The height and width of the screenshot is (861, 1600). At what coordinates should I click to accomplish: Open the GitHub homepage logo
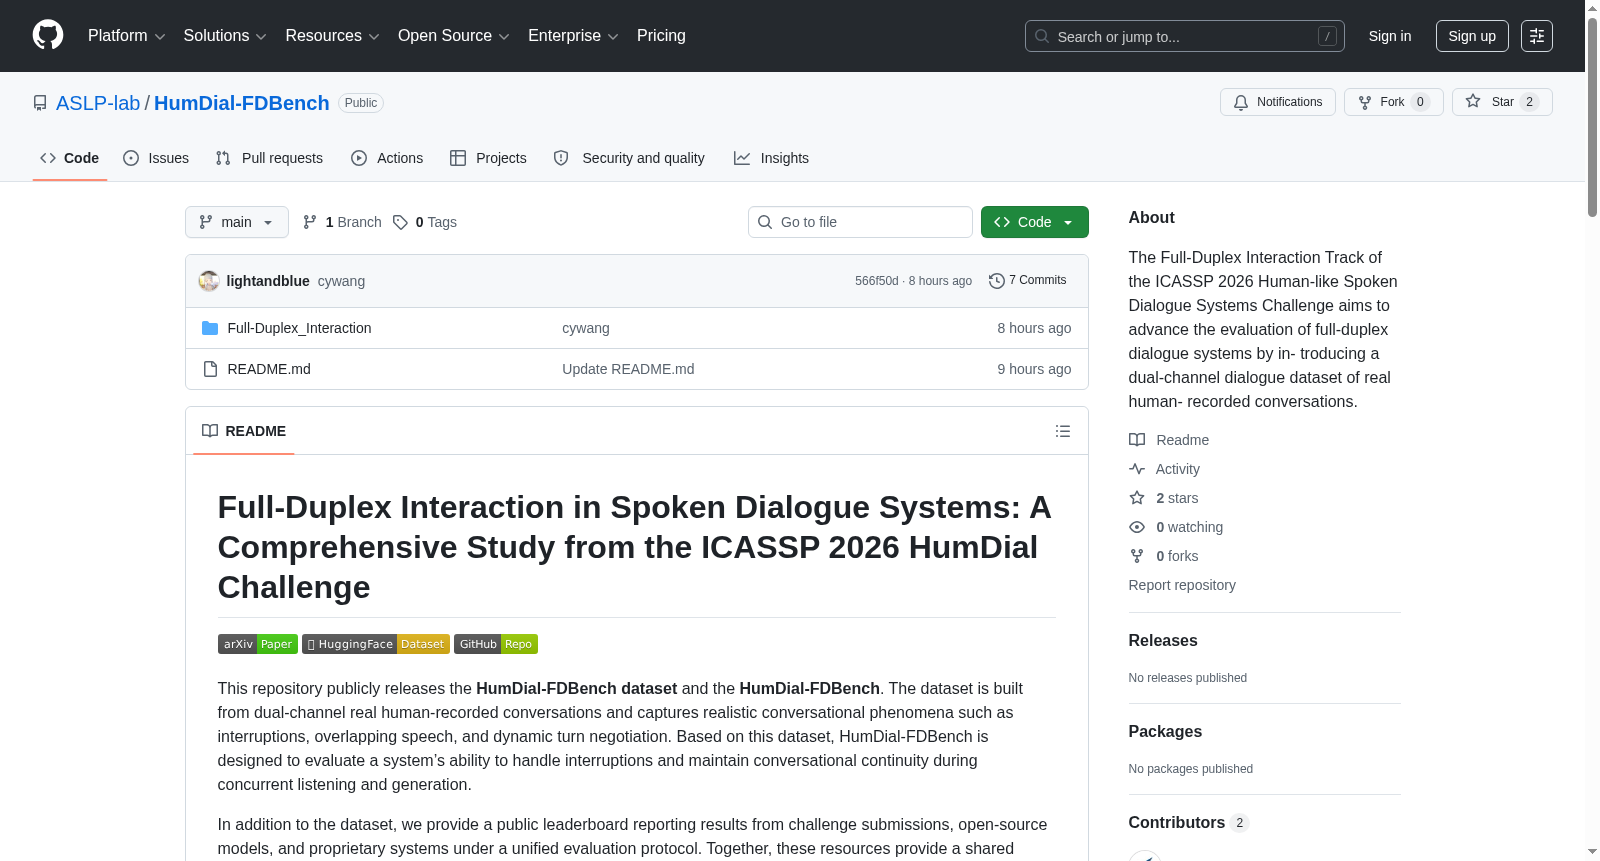[x=48, y=36]
